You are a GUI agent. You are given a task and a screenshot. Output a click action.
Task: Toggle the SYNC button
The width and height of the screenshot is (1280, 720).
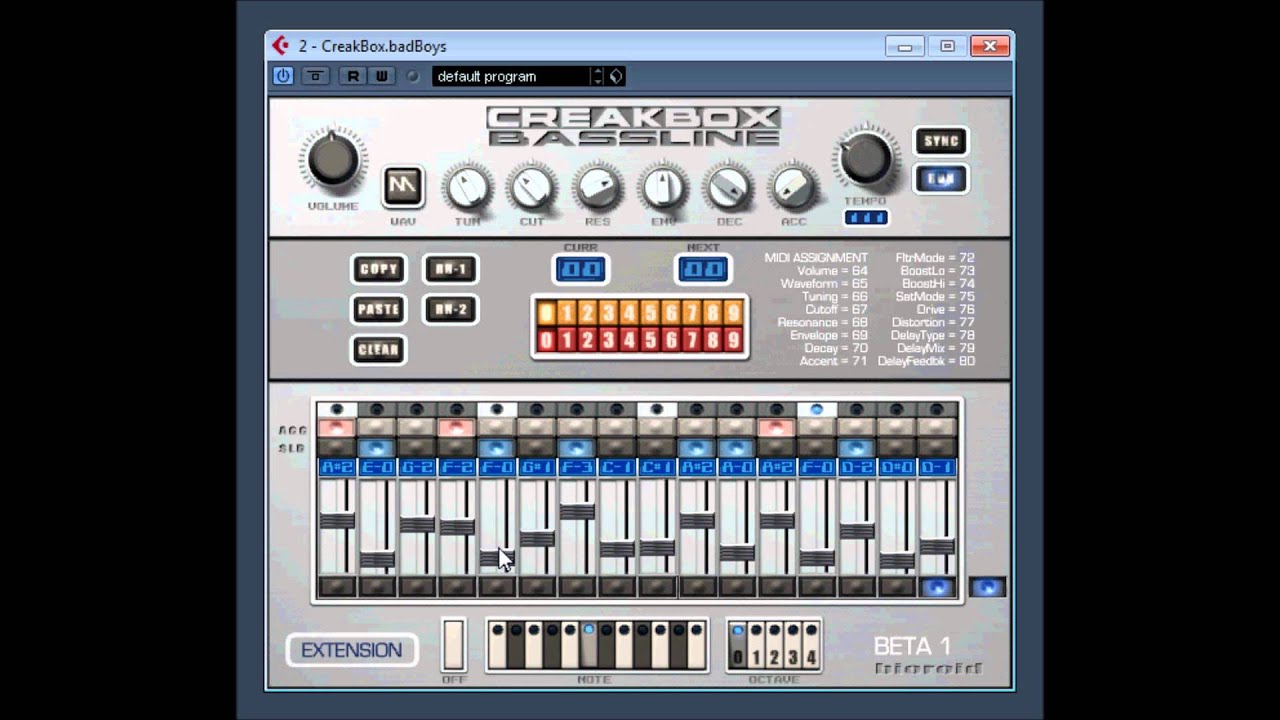[x=940, y=141]
